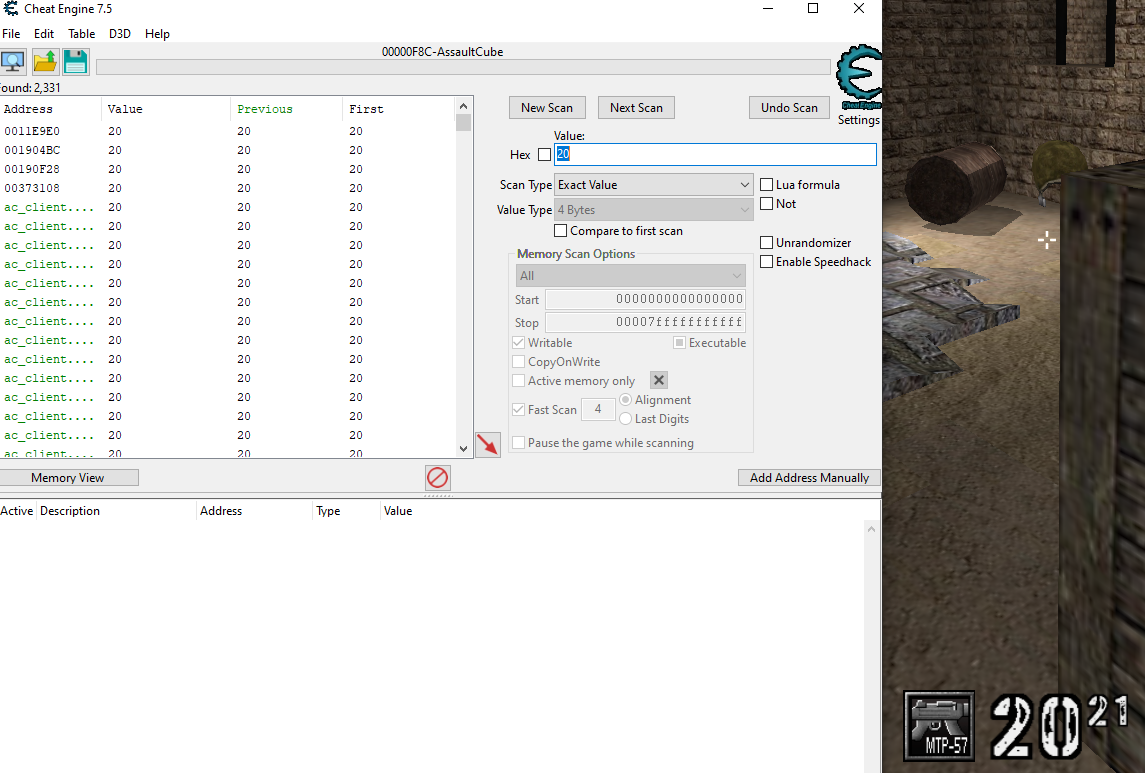Click the results list scrollbar thumb
The height and width of the screenshot is (773, 1145).
463,122
